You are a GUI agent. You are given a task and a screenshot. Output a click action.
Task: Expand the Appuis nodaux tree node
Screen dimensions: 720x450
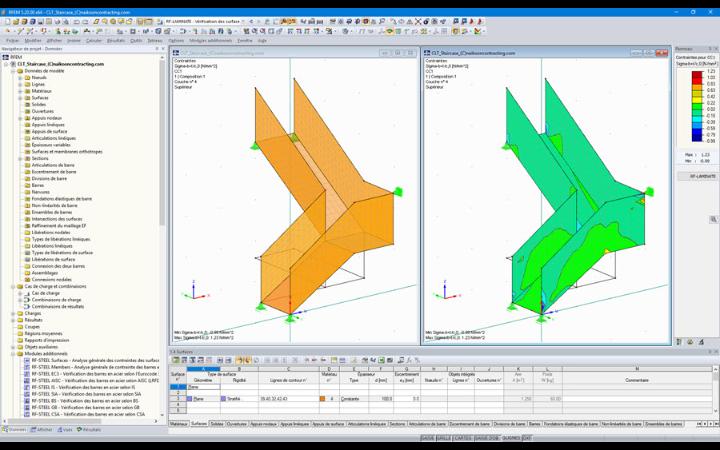pos(20,118)
